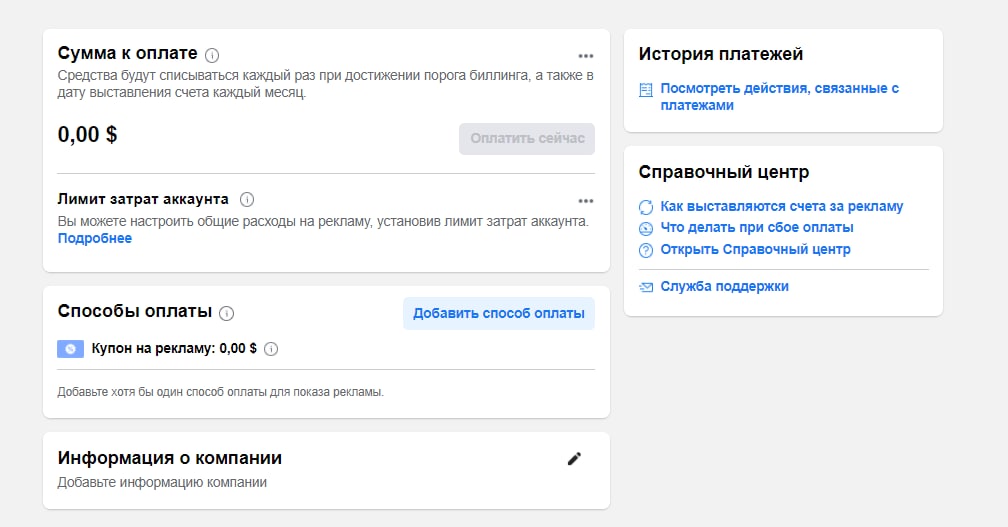Select the 0,00 $ amount due value
This screenshot has height=527, width=1008.
click(87, 134)
